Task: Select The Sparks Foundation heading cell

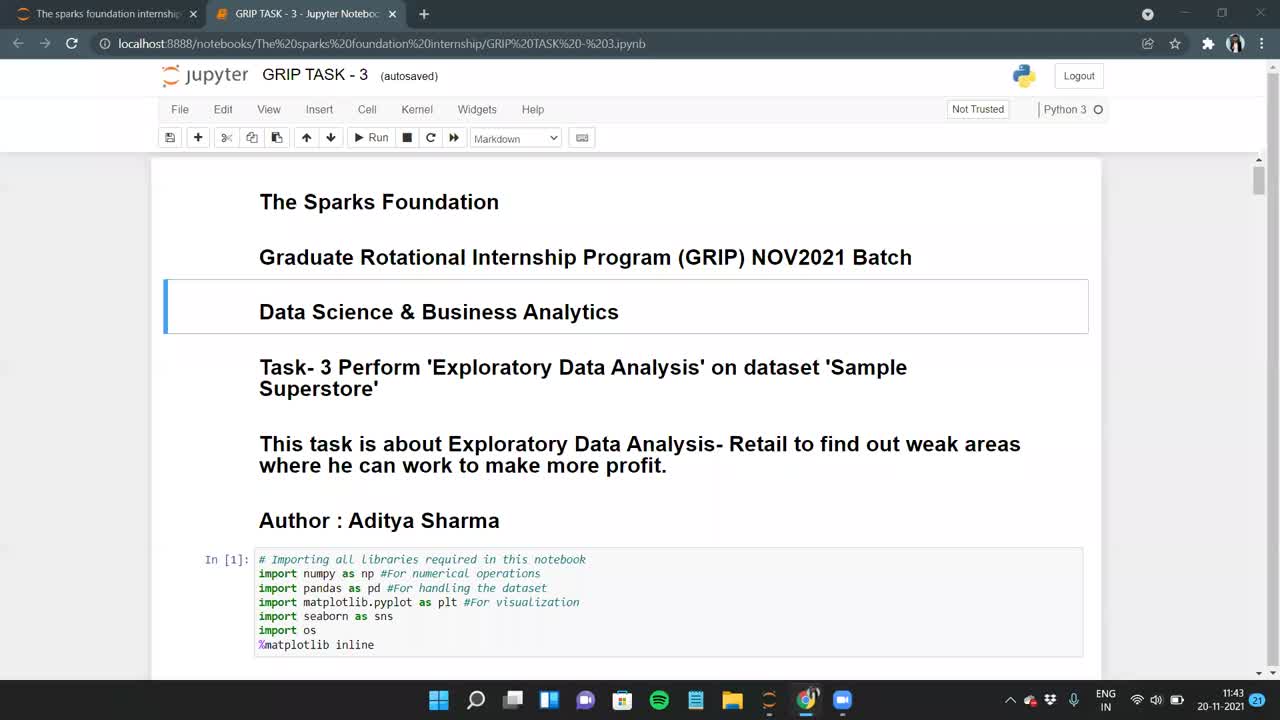Action: pos(379,202)
